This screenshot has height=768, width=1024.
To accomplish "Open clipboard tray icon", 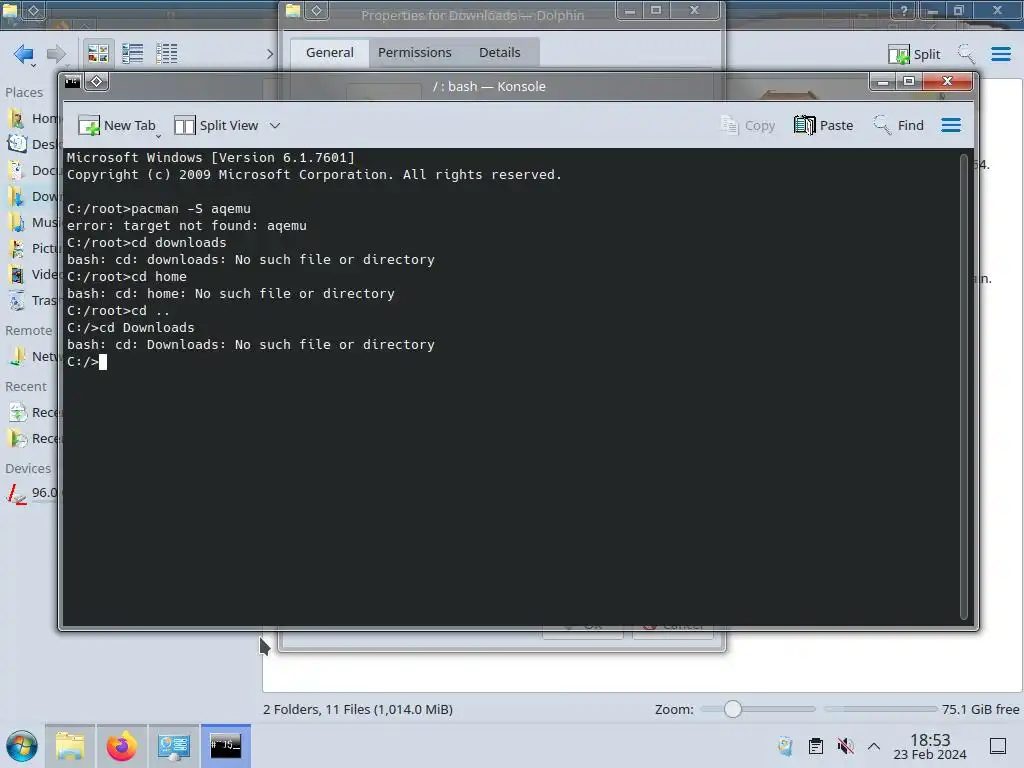I will click(816, 746).
